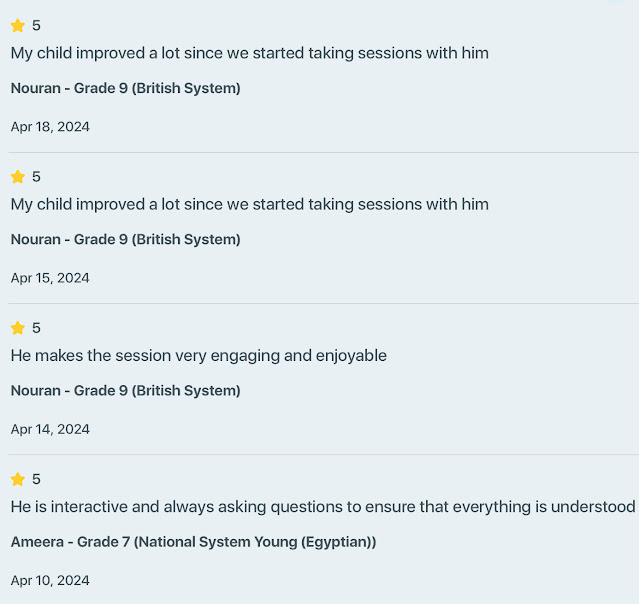
Task: Click the Apr 10, 2024 review date
Action: click(x=50, y=580)
